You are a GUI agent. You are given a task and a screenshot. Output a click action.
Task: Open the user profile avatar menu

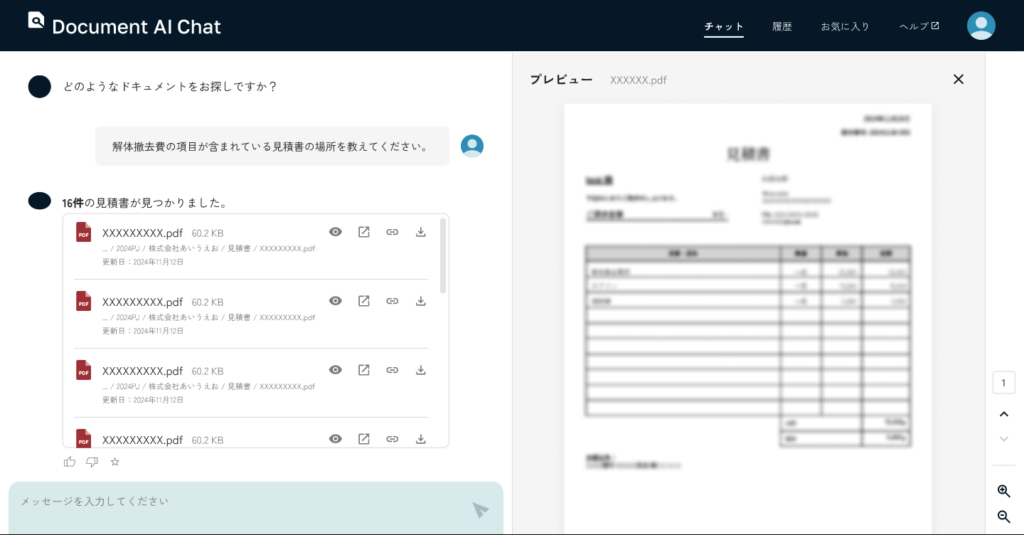[x=981, y=26]
